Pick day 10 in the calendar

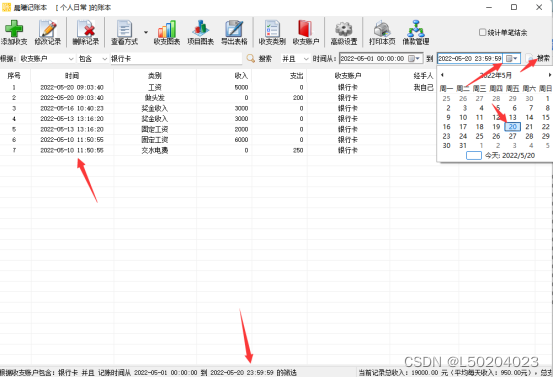point(463,117)
